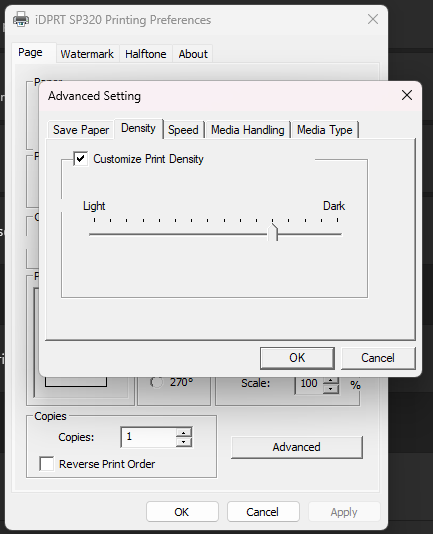Click the Copies number field
The height and width of the screenshot is (534, 433).
149,437
